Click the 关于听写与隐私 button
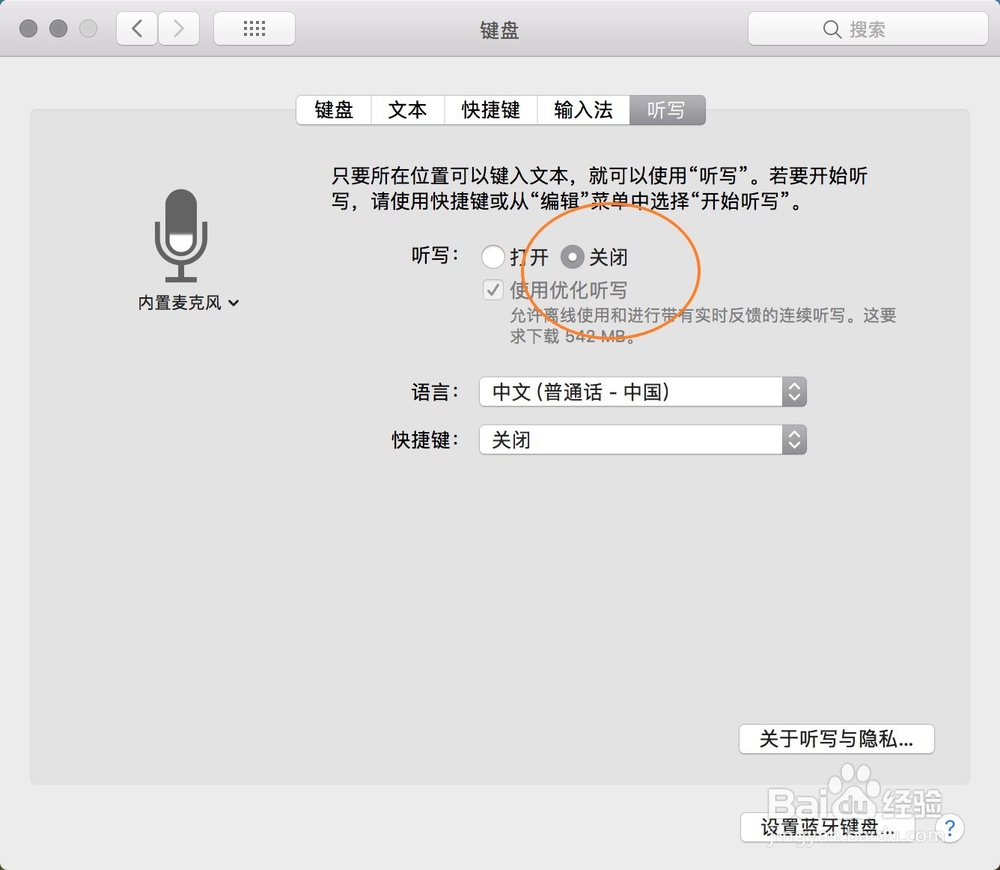This screenshot has height=870, width=1000. [x=836, y=739]
